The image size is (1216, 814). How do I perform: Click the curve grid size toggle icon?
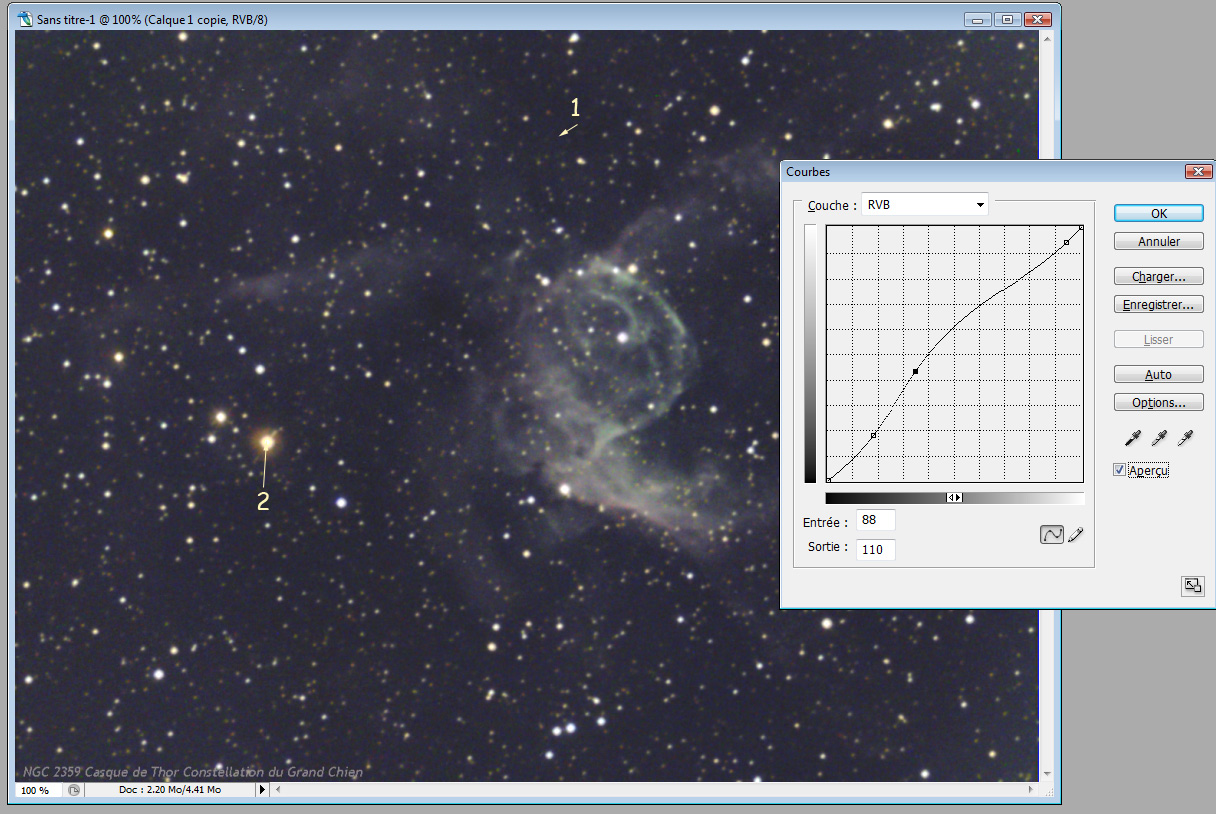tap(1193, 586)
